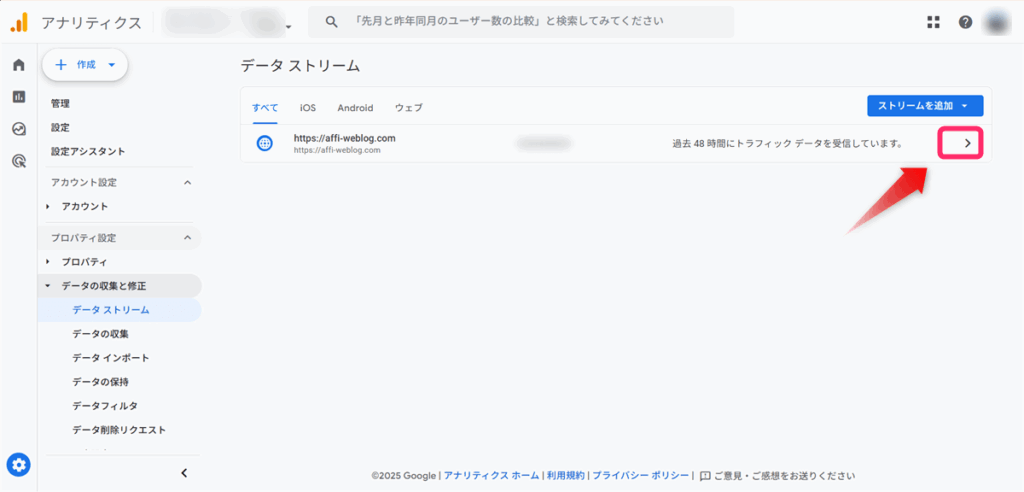Open 設定 in the sidebar
1024x492 pixels.
click(x=61, y=127)
